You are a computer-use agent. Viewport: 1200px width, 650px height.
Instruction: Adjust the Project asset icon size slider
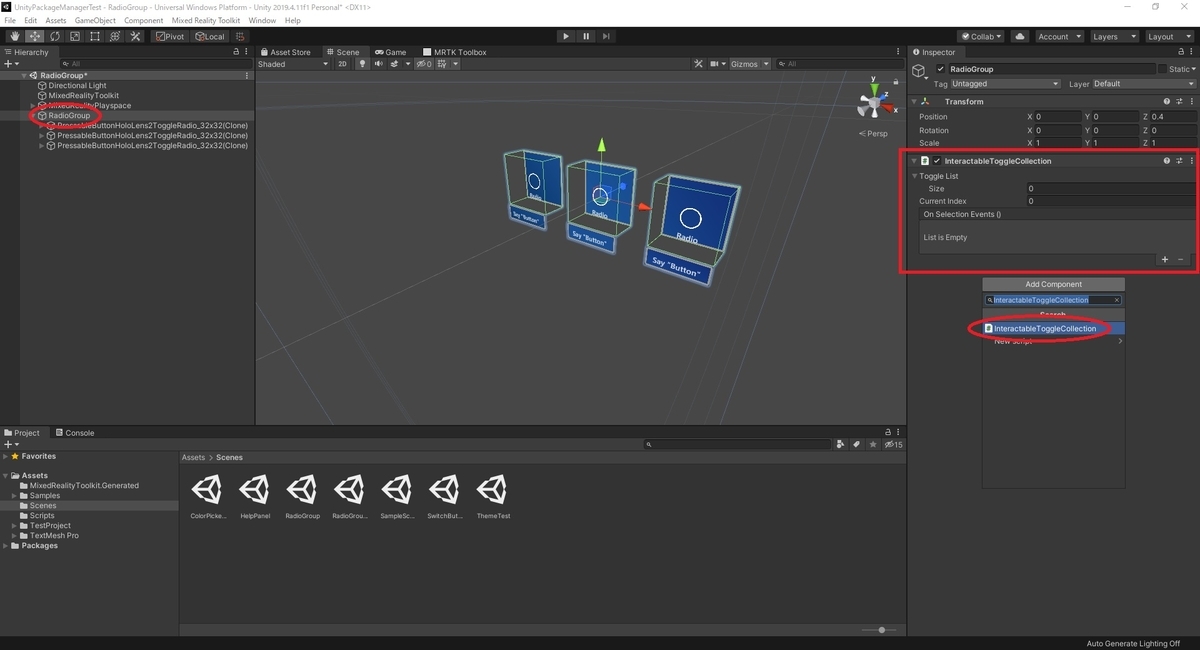880,630
